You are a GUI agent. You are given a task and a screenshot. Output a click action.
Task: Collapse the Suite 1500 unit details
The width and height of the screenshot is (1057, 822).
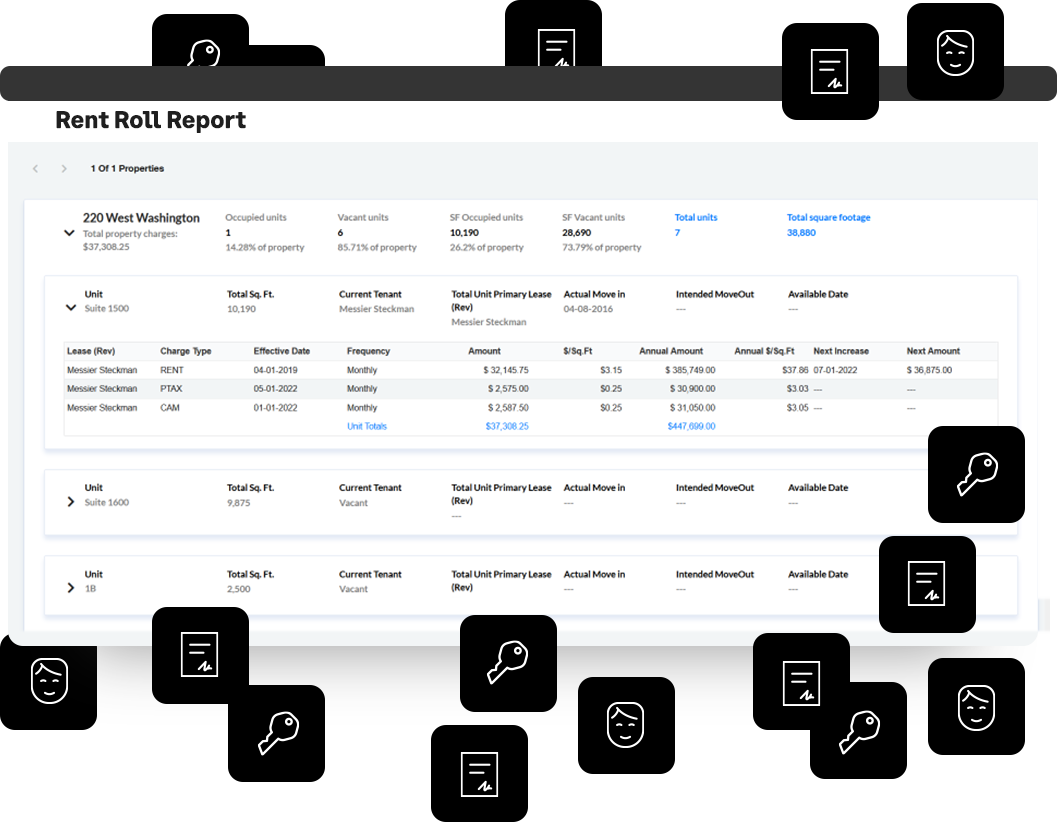(x=71, y=307)
